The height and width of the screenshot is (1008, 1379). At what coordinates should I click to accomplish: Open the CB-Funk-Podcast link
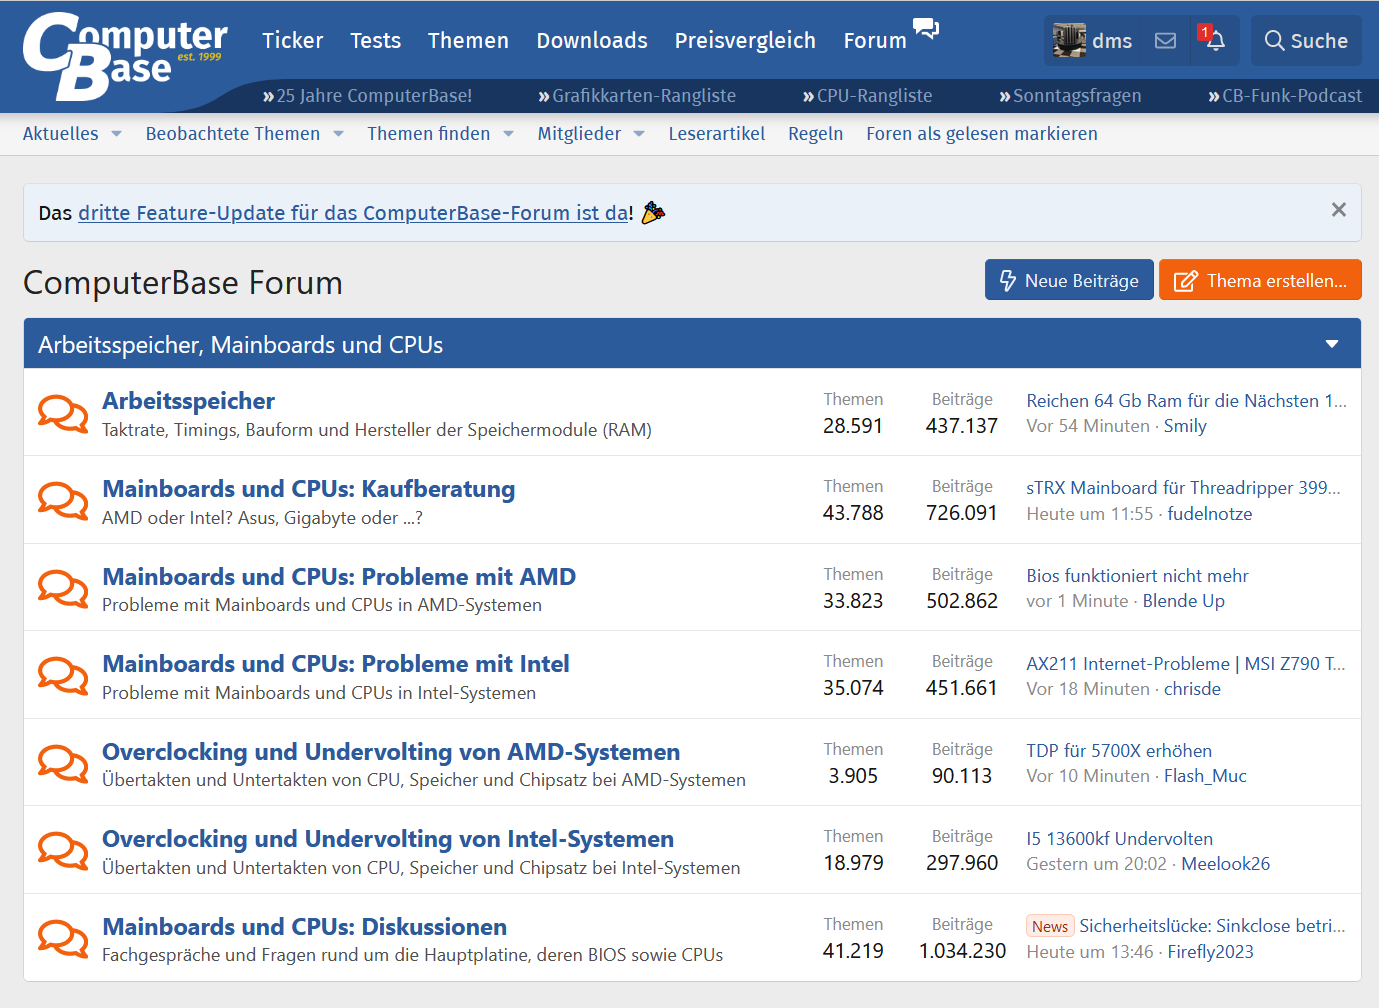pos(1285,96)
